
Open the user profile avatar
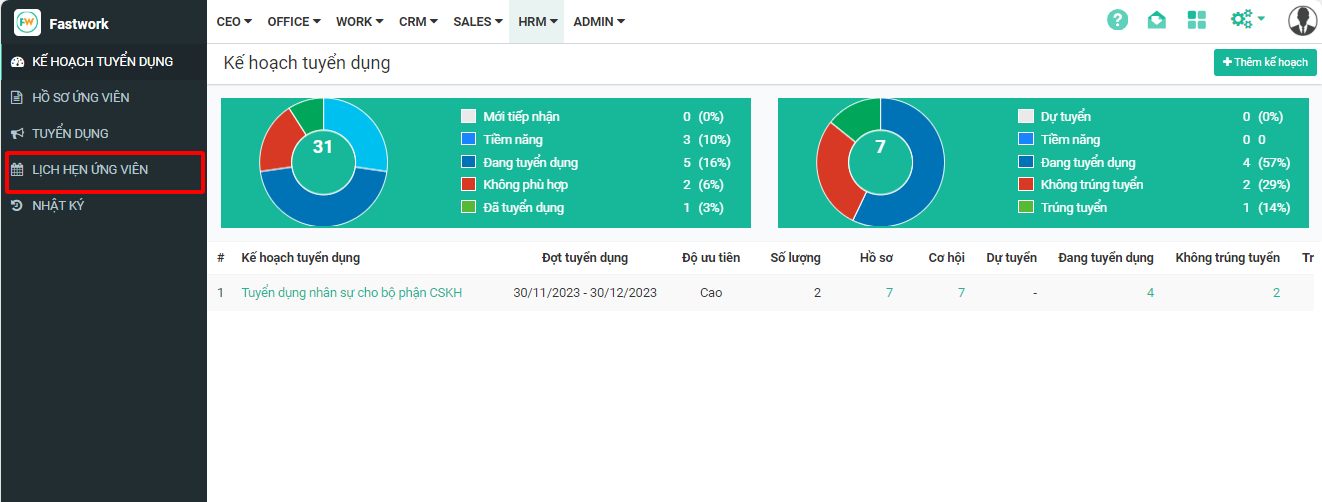pos(1302,20)
